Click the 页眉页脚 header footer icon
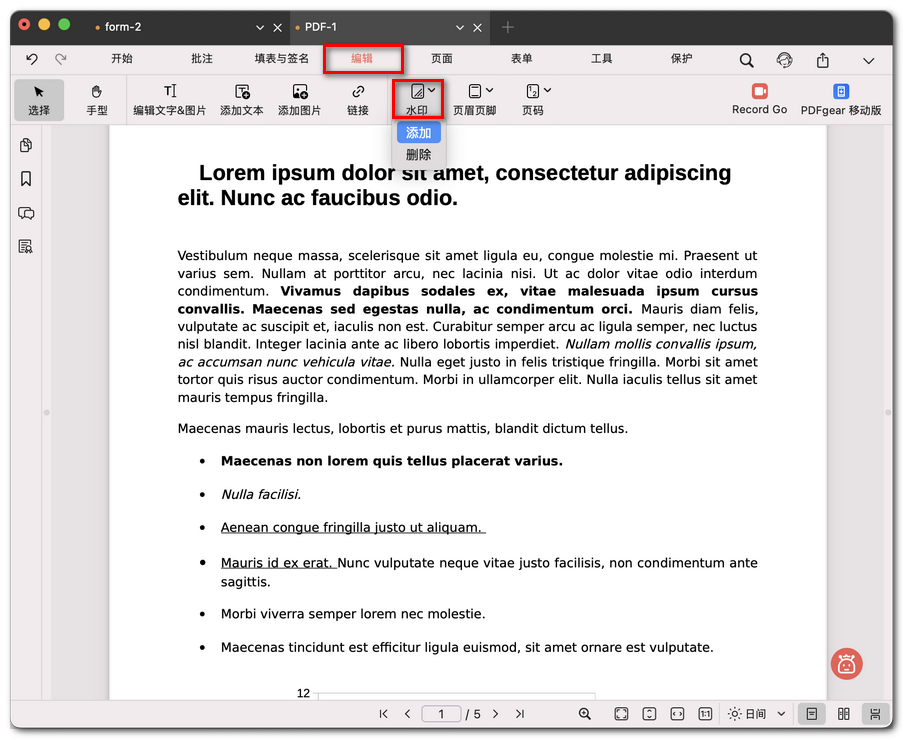Viewport: 904px width, 740px height. pyautogui.click(x=474, y=91)
